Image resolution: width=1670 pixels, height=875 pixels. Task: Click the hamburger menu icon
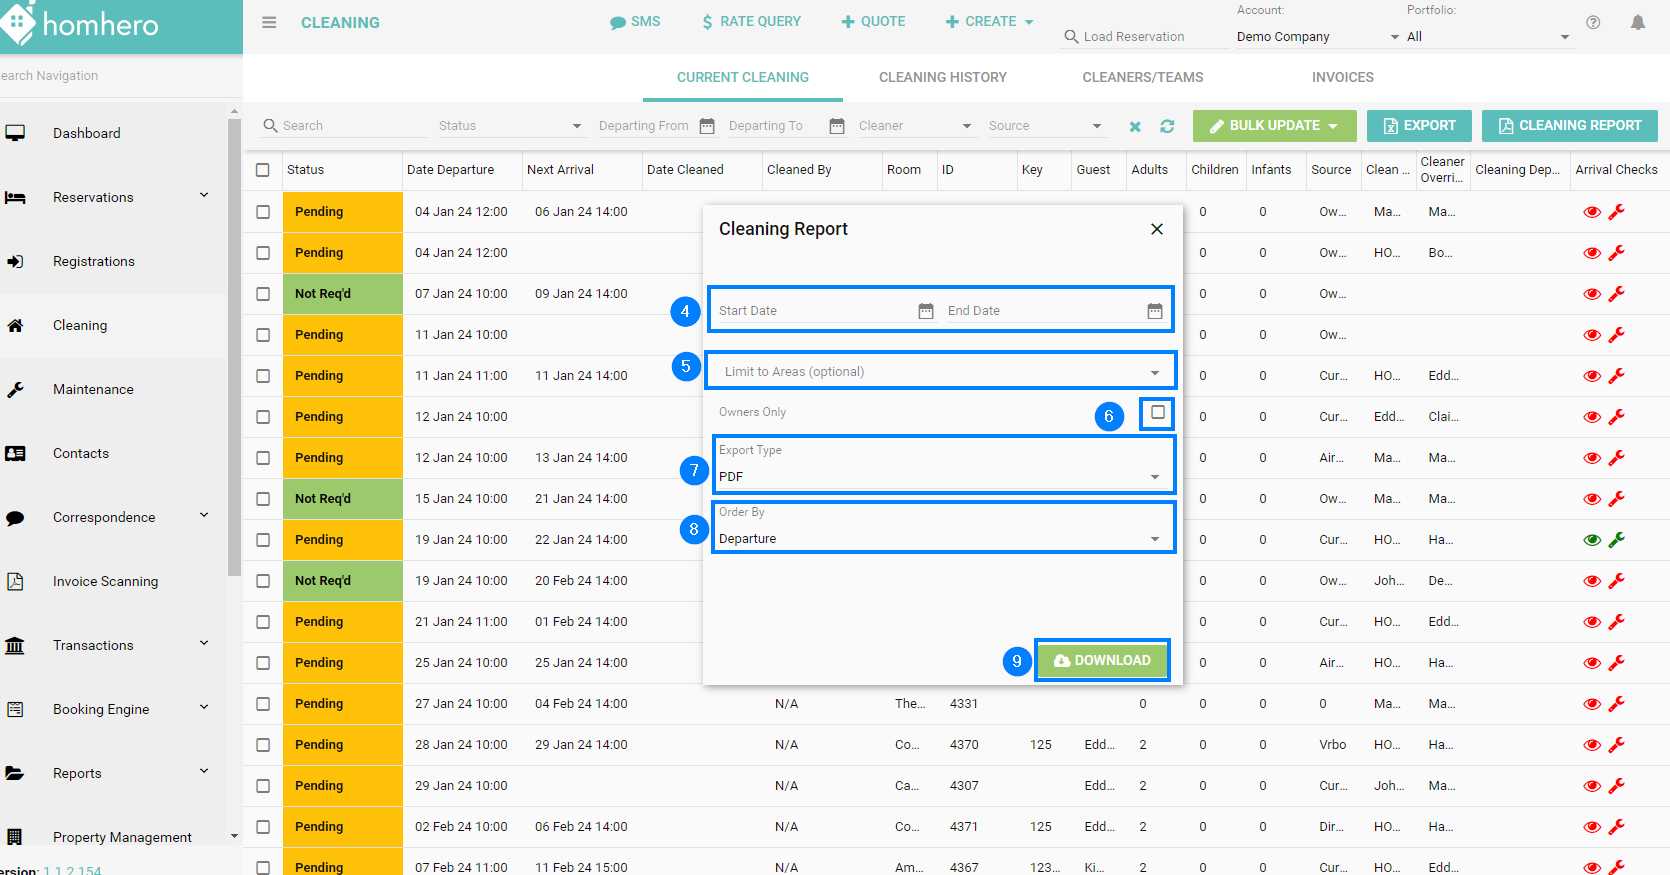click(269, 22)
